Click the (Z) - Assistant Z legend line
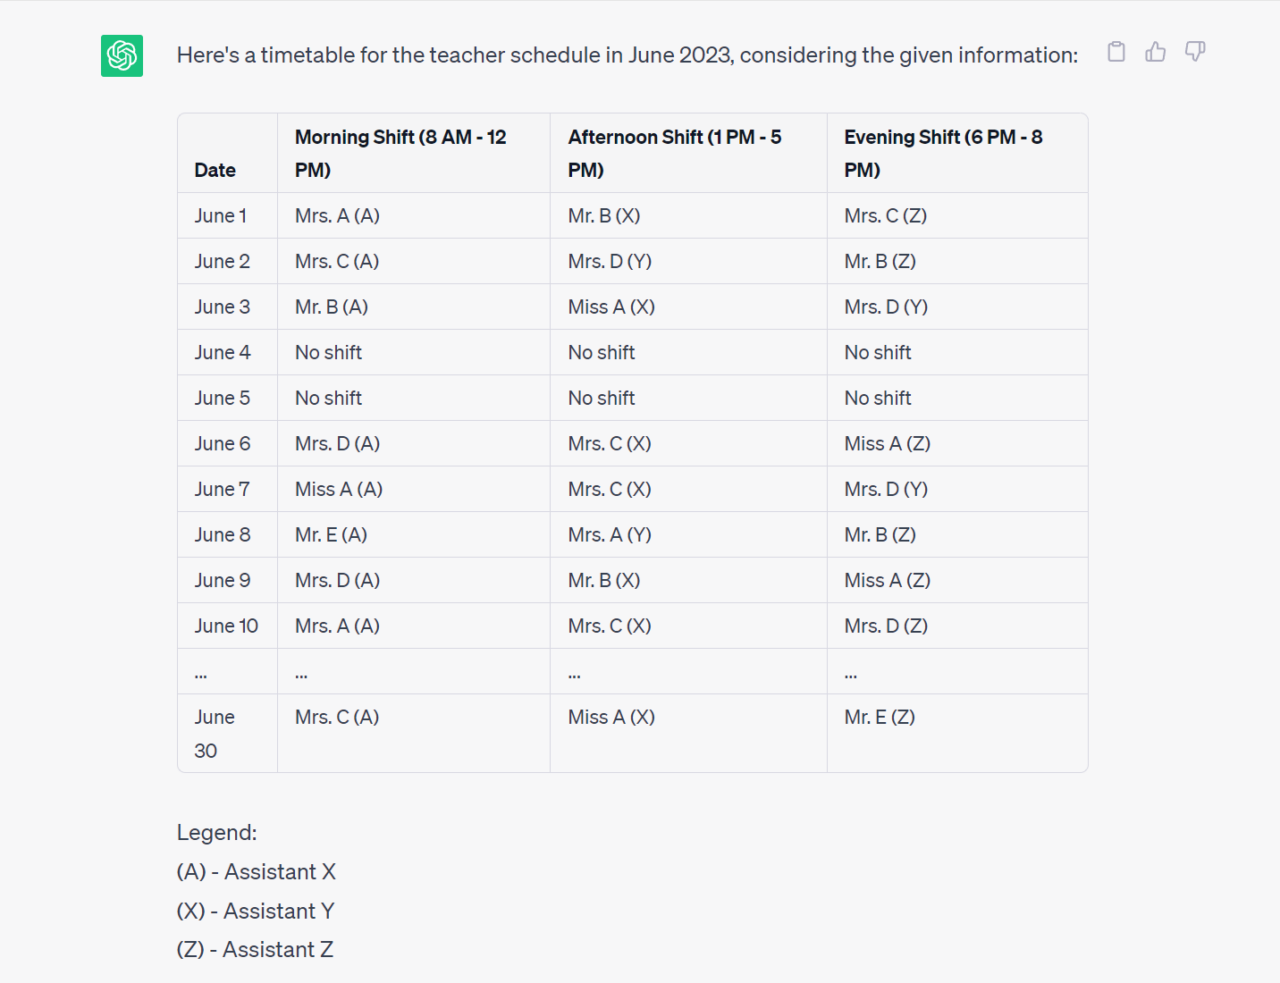The height and width of the screenshot is (983, 1280). point(255,950)
